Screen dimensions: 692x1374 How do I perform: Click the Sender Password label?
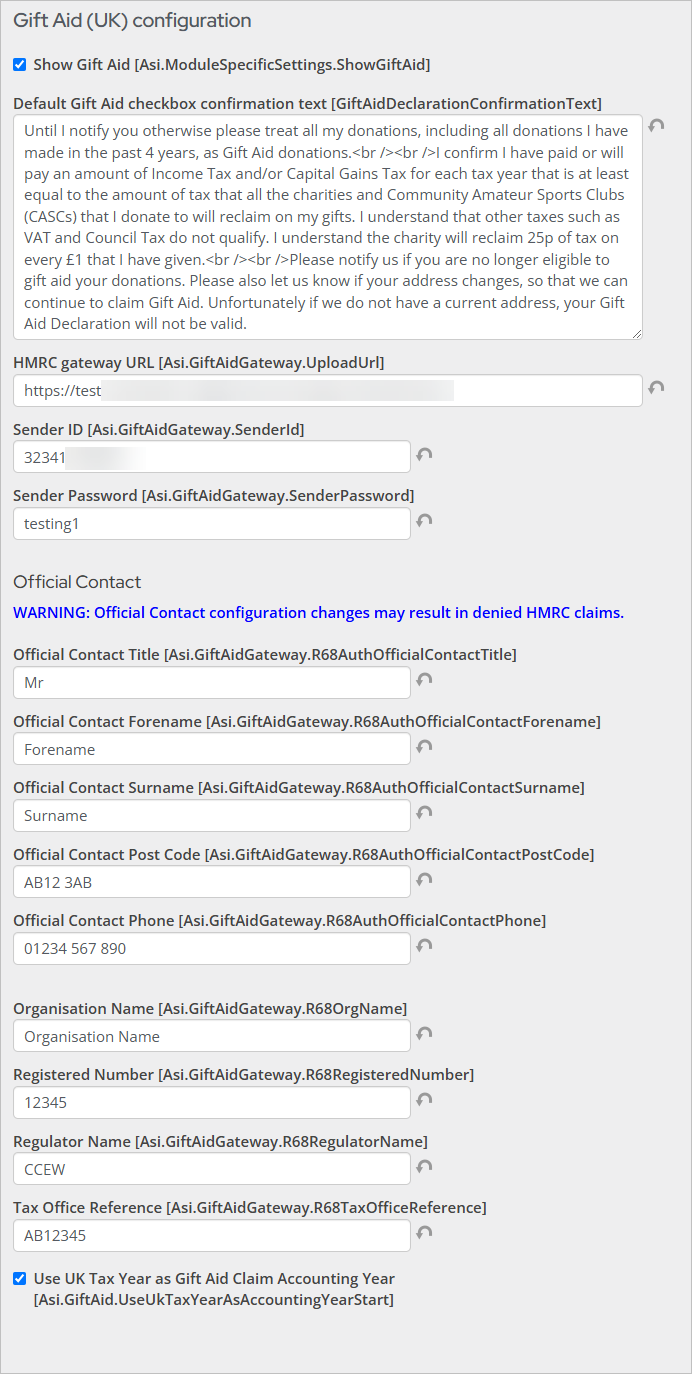(x=213, y=496)
